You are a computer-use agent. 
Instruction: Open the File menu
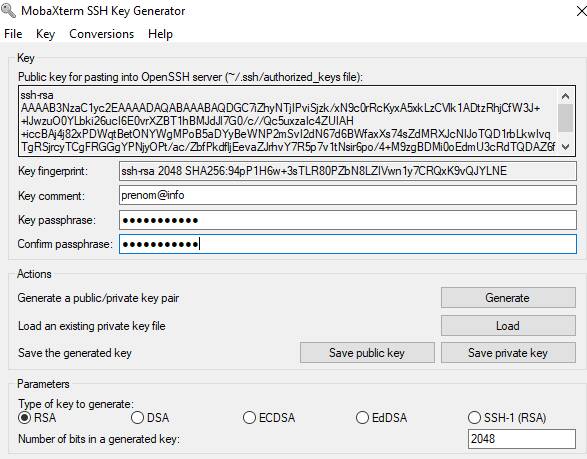pyautogui.click(x=13, y=34)
